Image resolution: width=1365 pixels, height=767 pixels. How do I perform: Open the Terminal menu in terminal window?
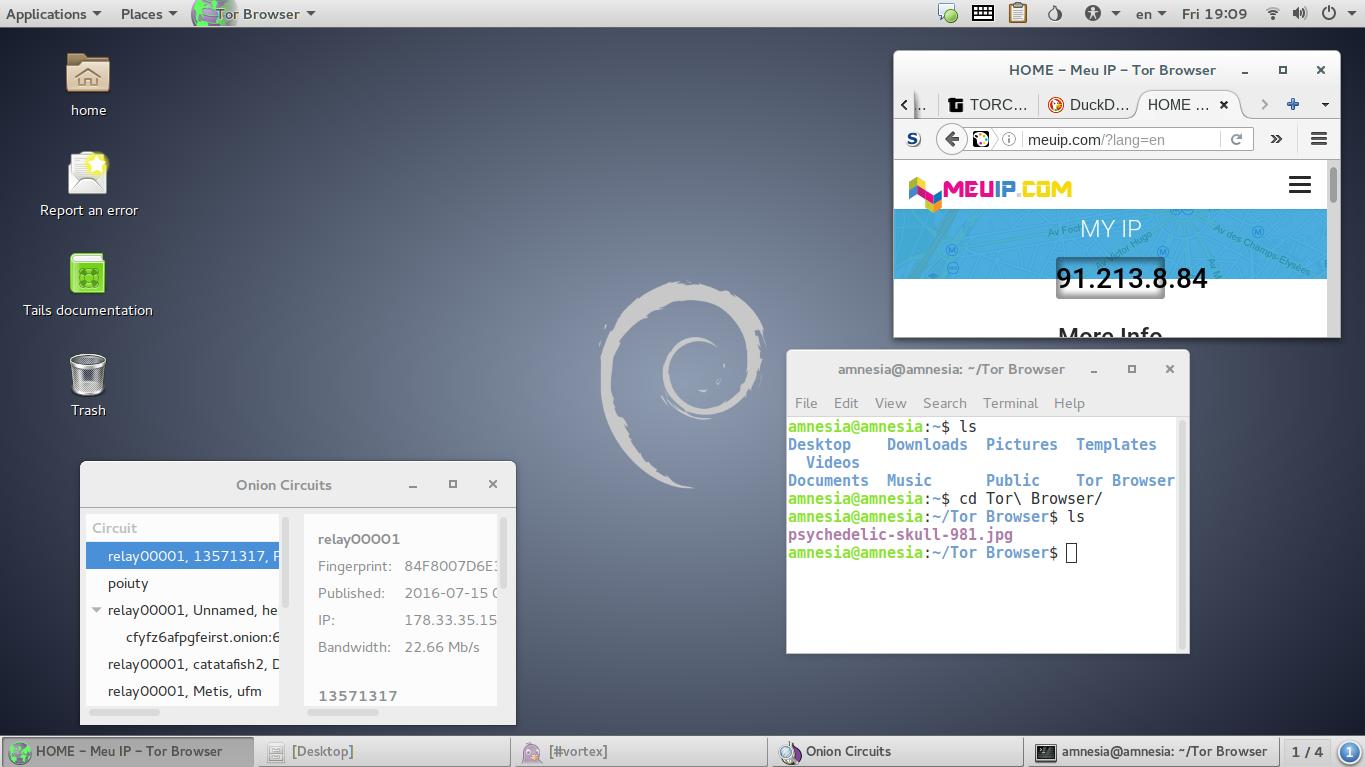tap(1010, 403)
